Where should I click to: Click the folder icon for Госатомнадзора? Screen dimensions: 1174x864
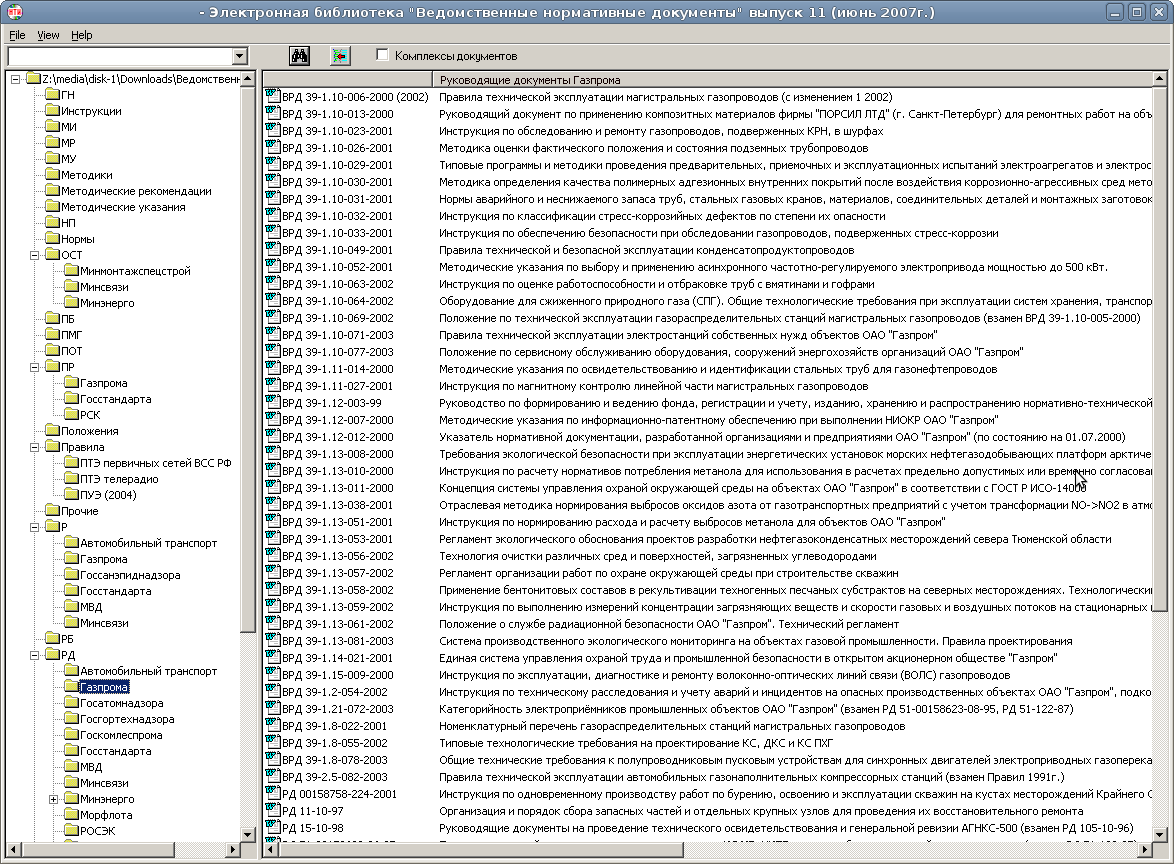(71, 702)
